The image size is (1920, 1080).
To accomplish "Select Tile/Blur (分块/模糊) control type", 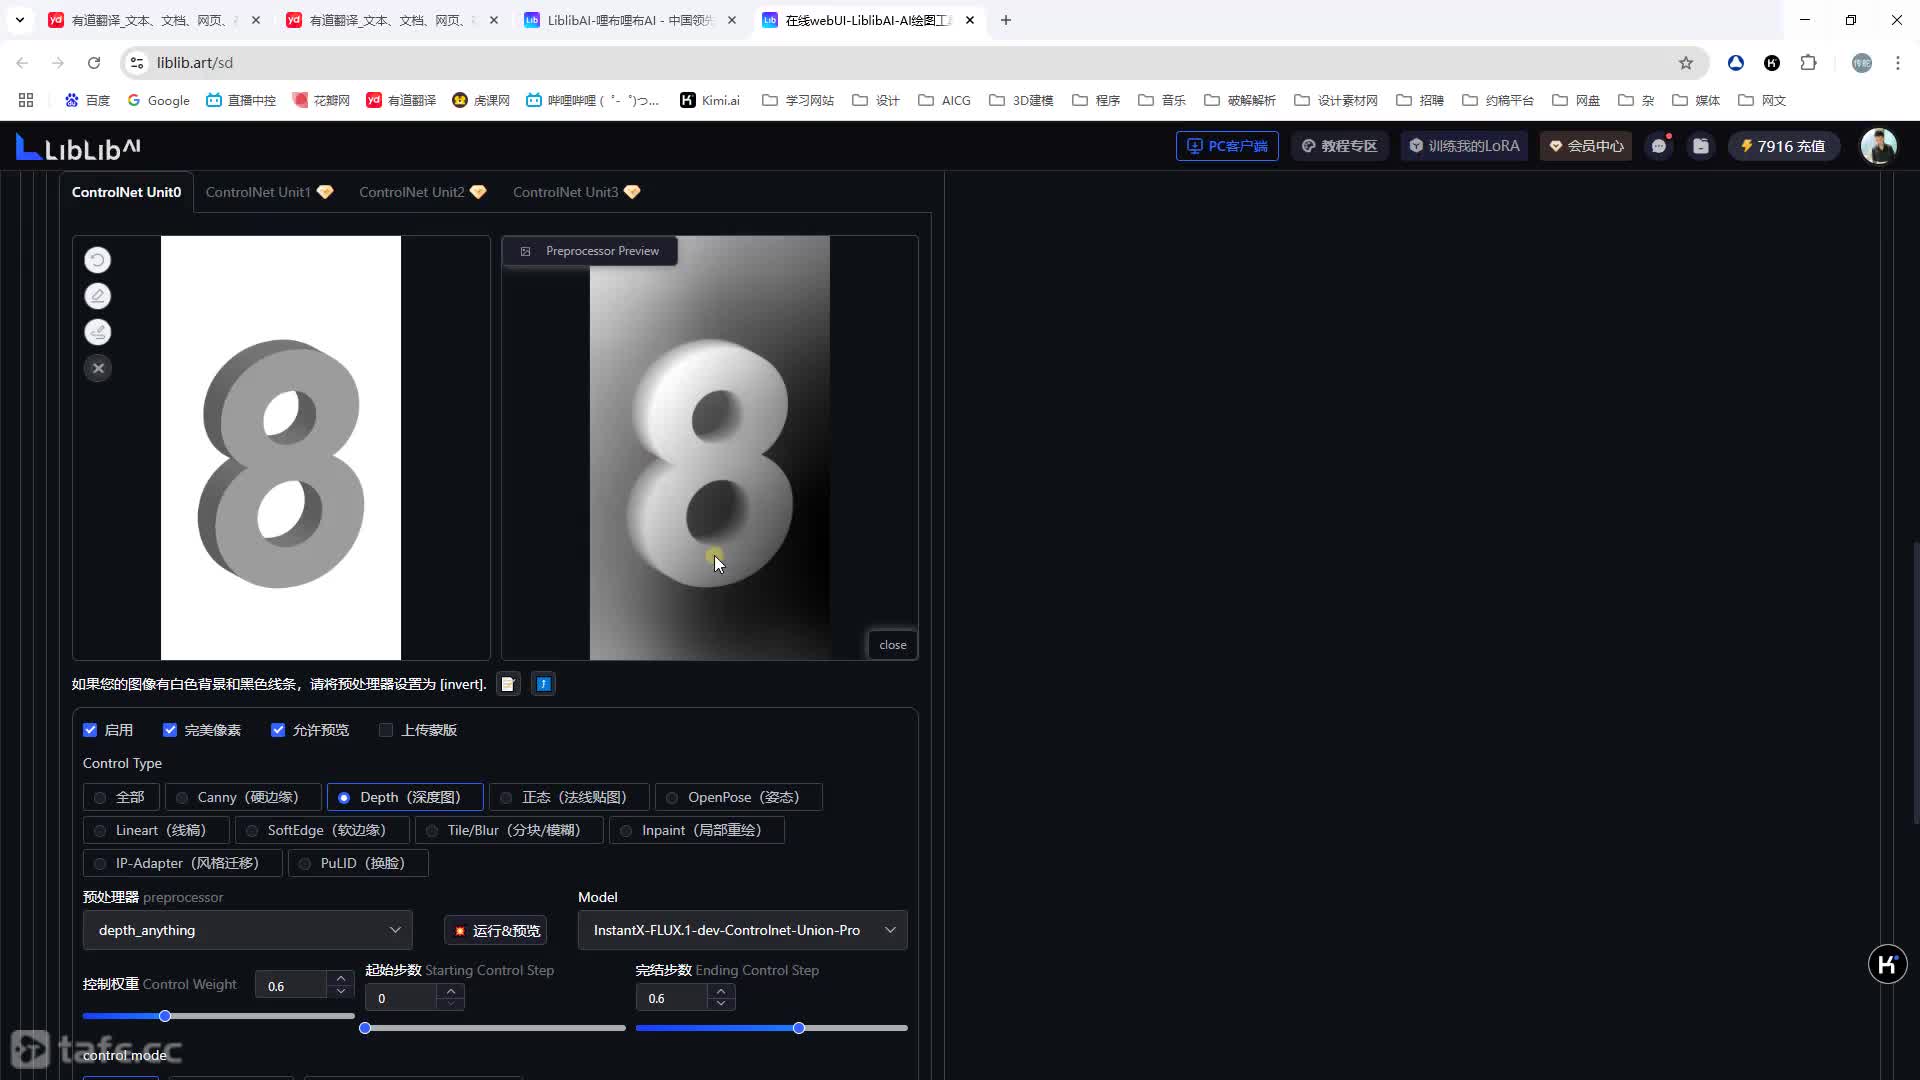I will [x=509, y=830].
